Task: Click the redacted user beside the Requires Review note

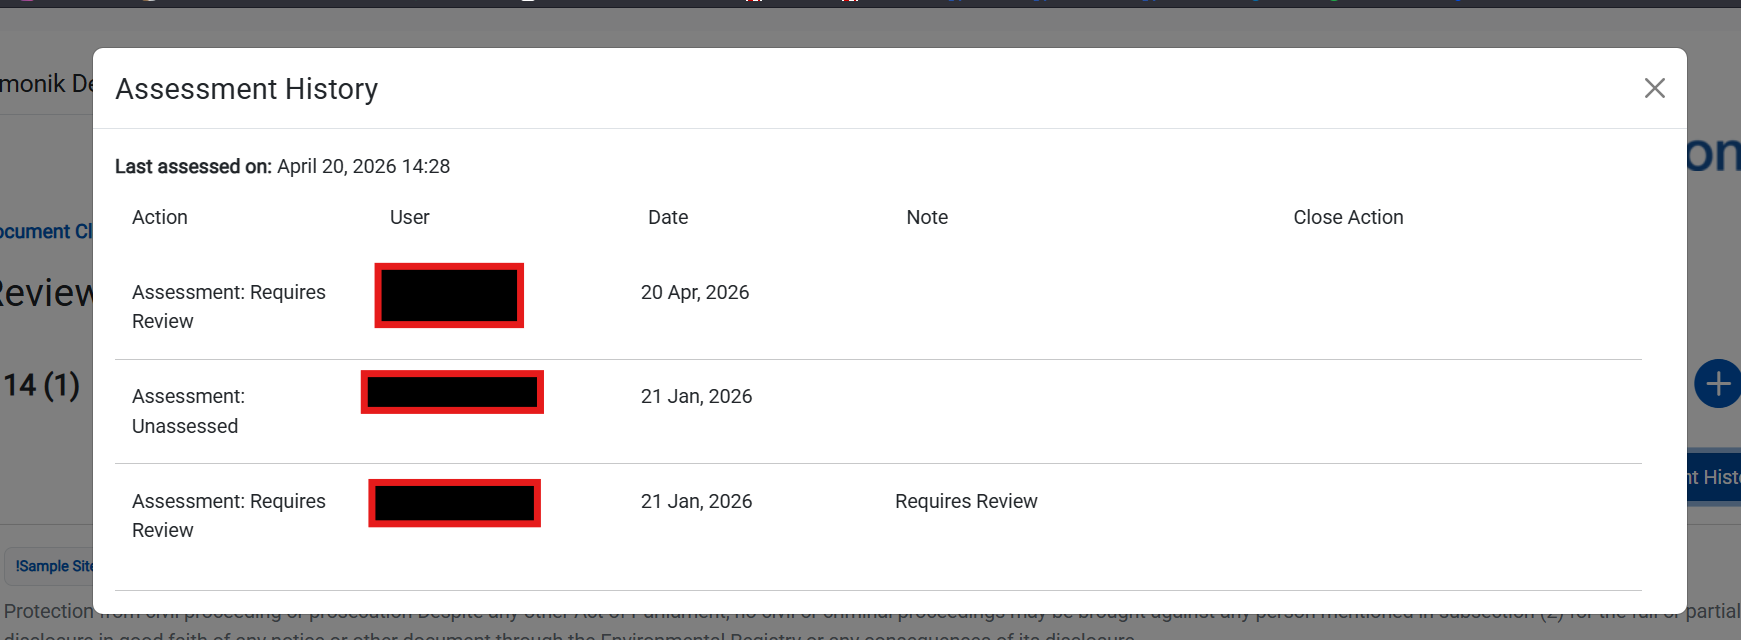Action: pos(455,503)
